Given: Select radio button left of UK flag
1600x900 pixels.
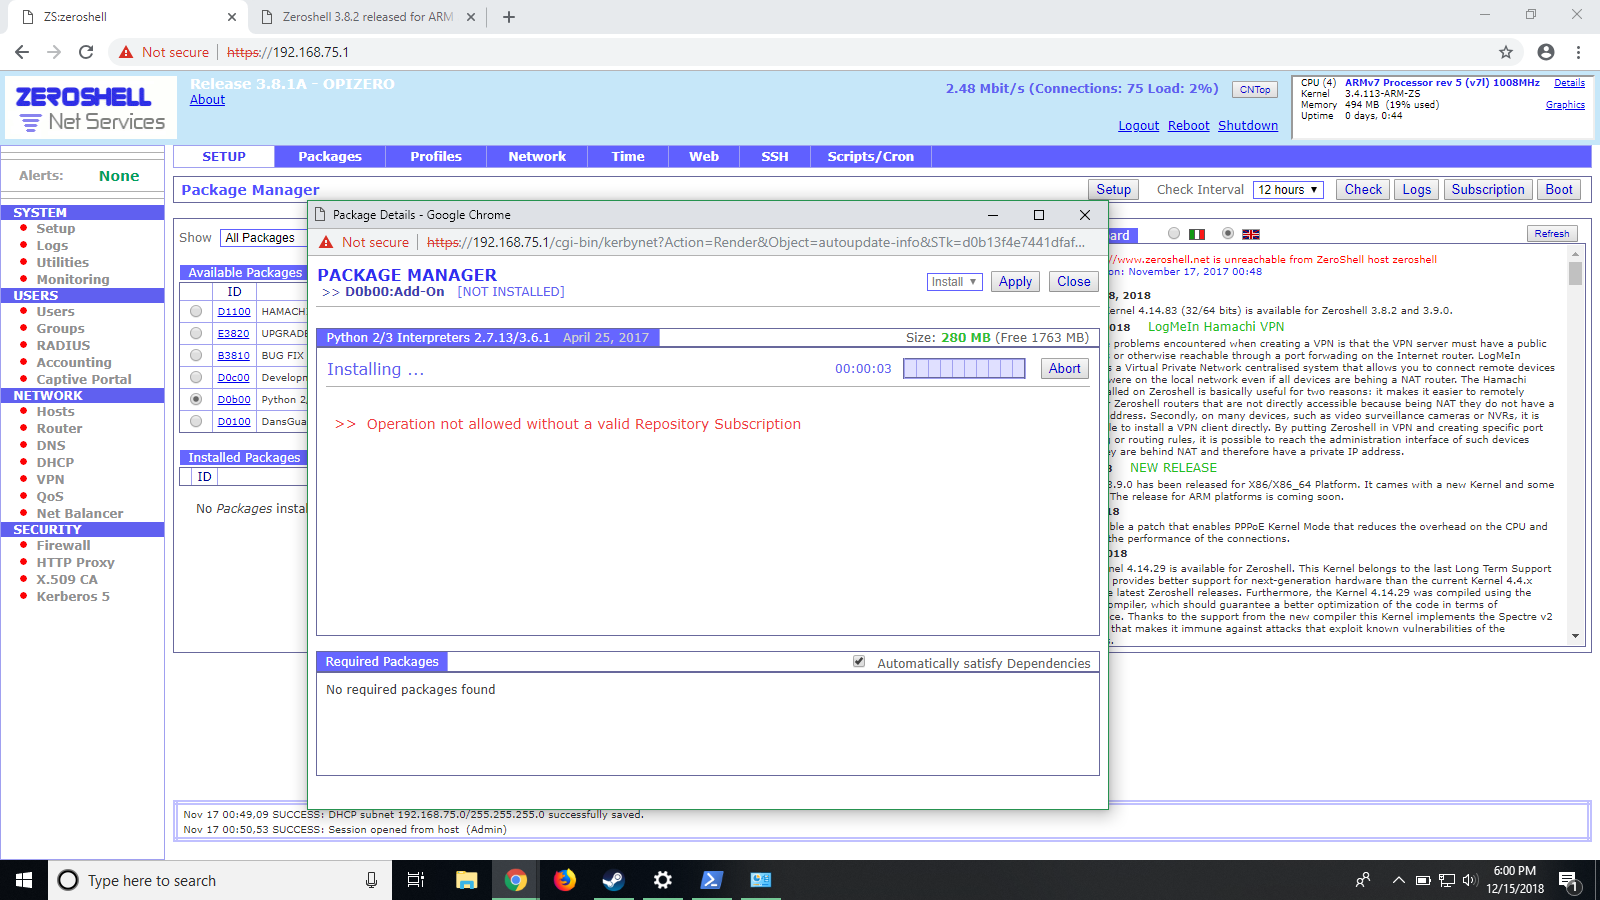Looking at the screenshot, I should tap(1228, 233).
